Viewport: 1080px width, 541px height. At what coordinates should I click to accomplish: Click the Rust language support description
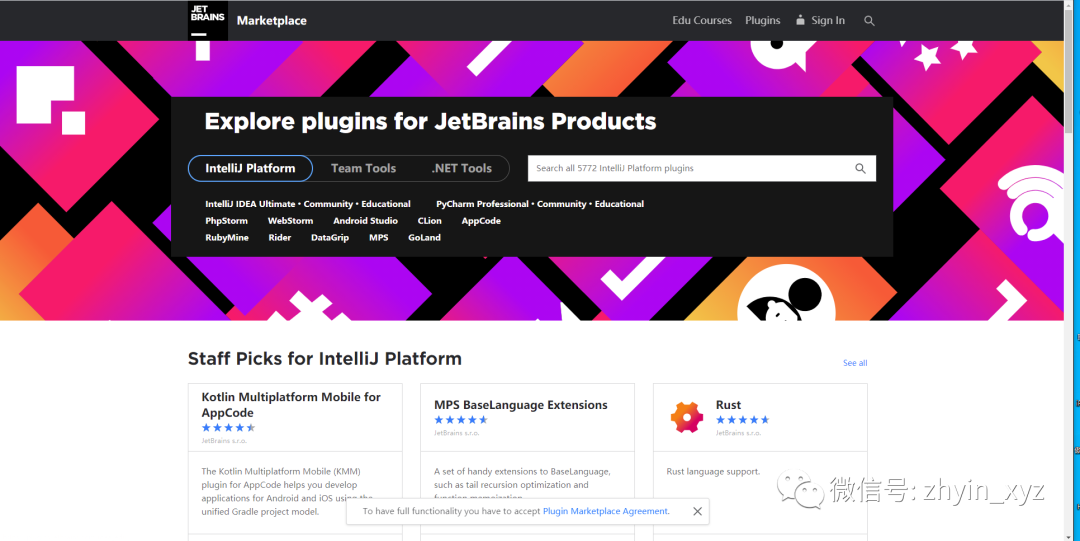[714, 471]
